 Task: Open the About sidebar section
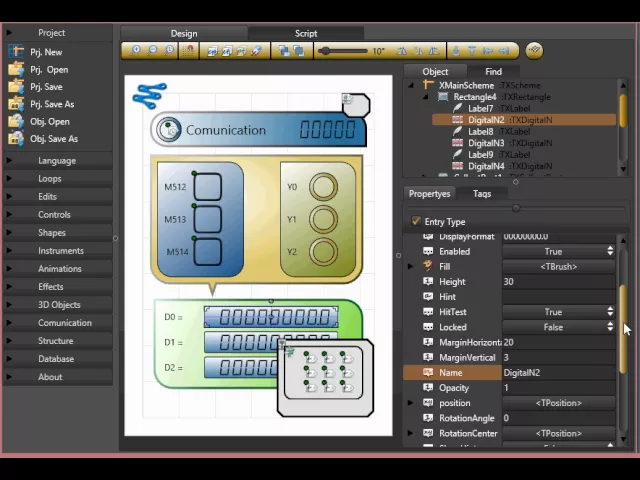click(x=58, y=377)
